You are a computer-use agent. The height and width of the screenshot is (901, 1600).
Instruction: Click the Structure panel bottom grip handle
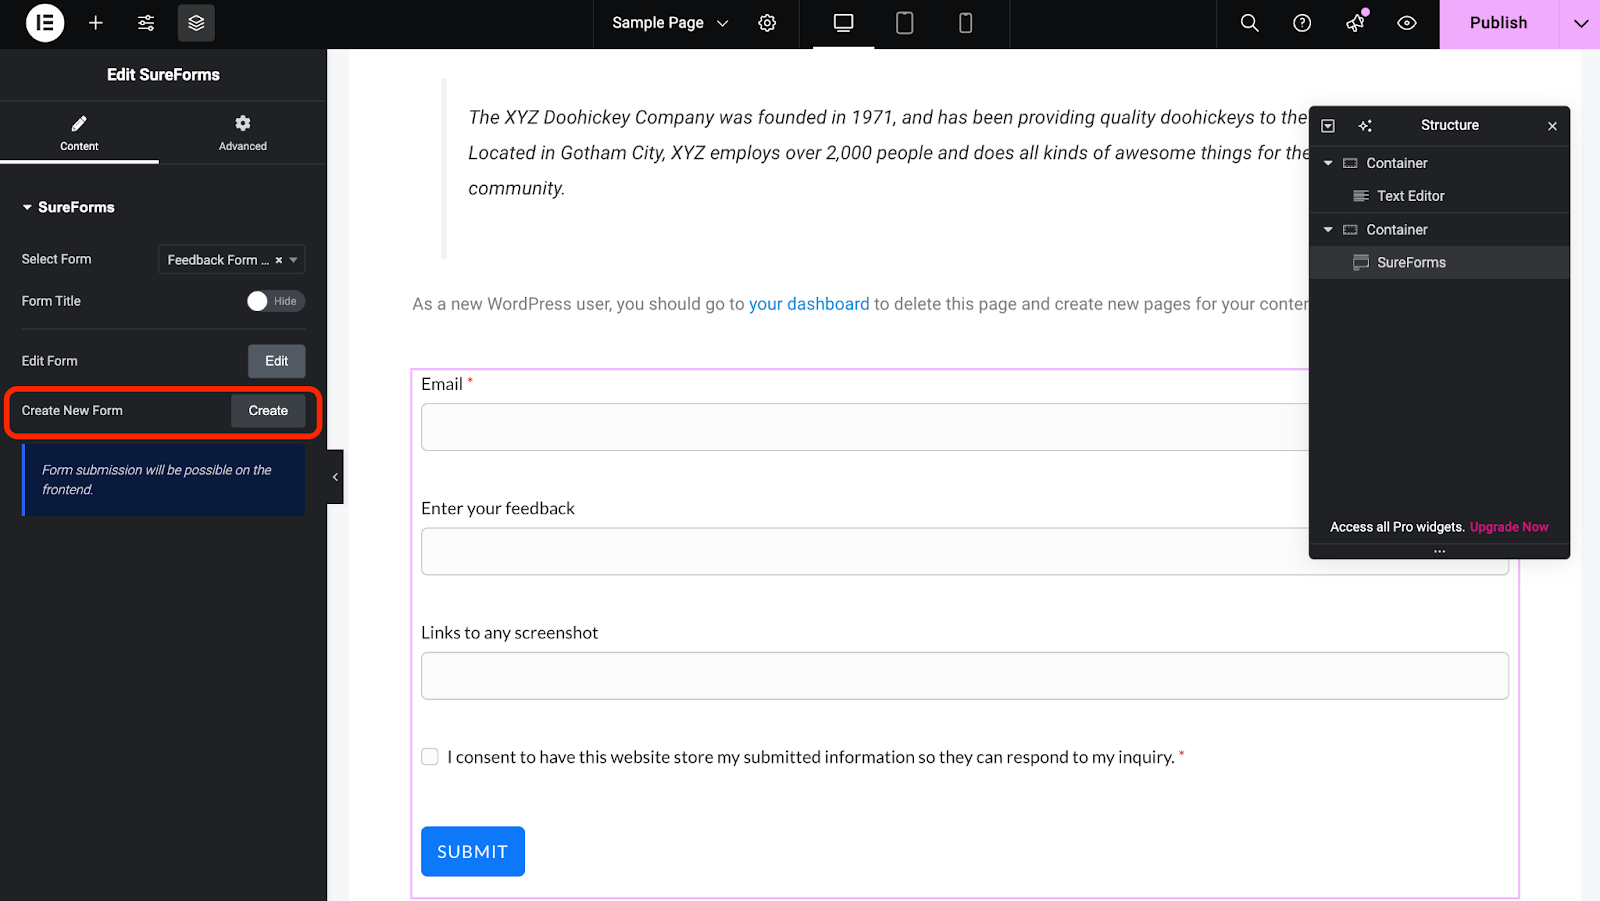click(1440, 552)
